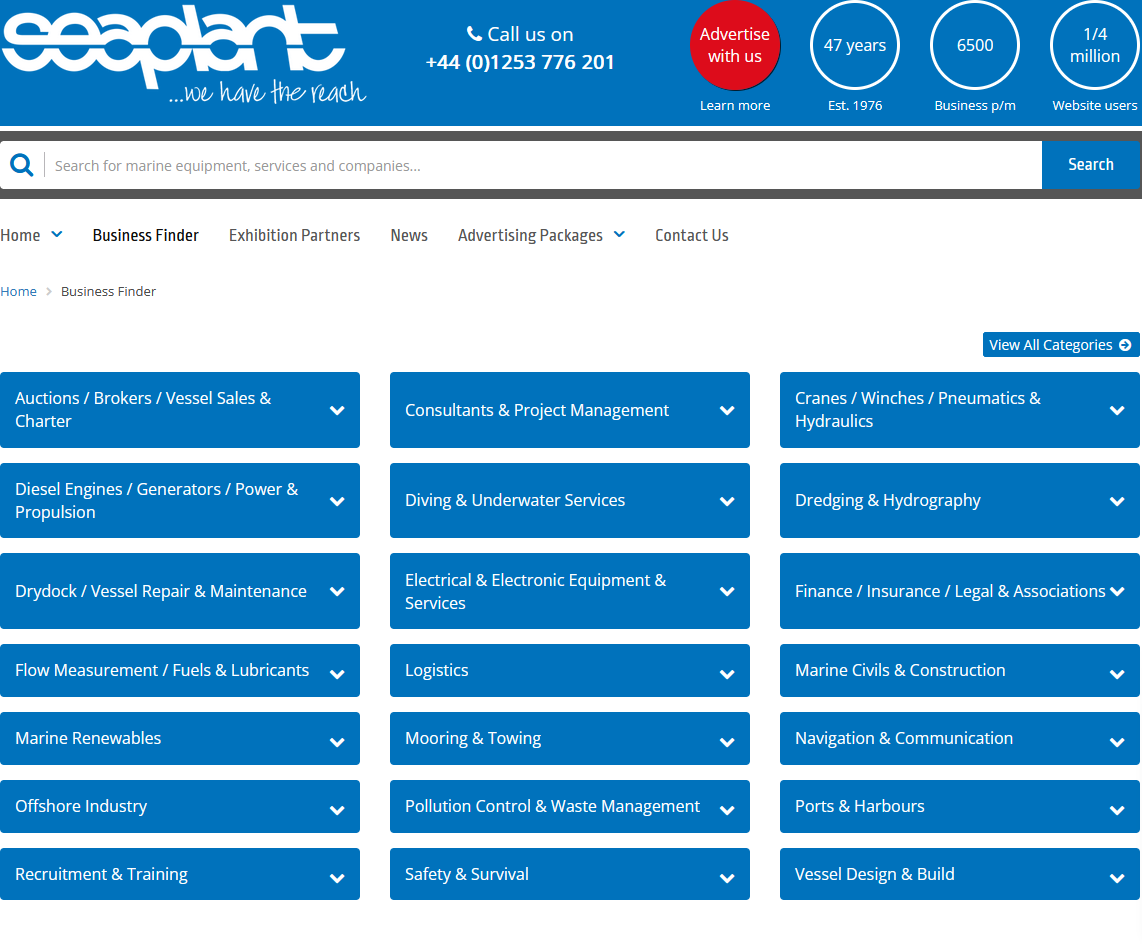Click the Navigation & Communication label
1142x944 pixels.
click(904, 738)
